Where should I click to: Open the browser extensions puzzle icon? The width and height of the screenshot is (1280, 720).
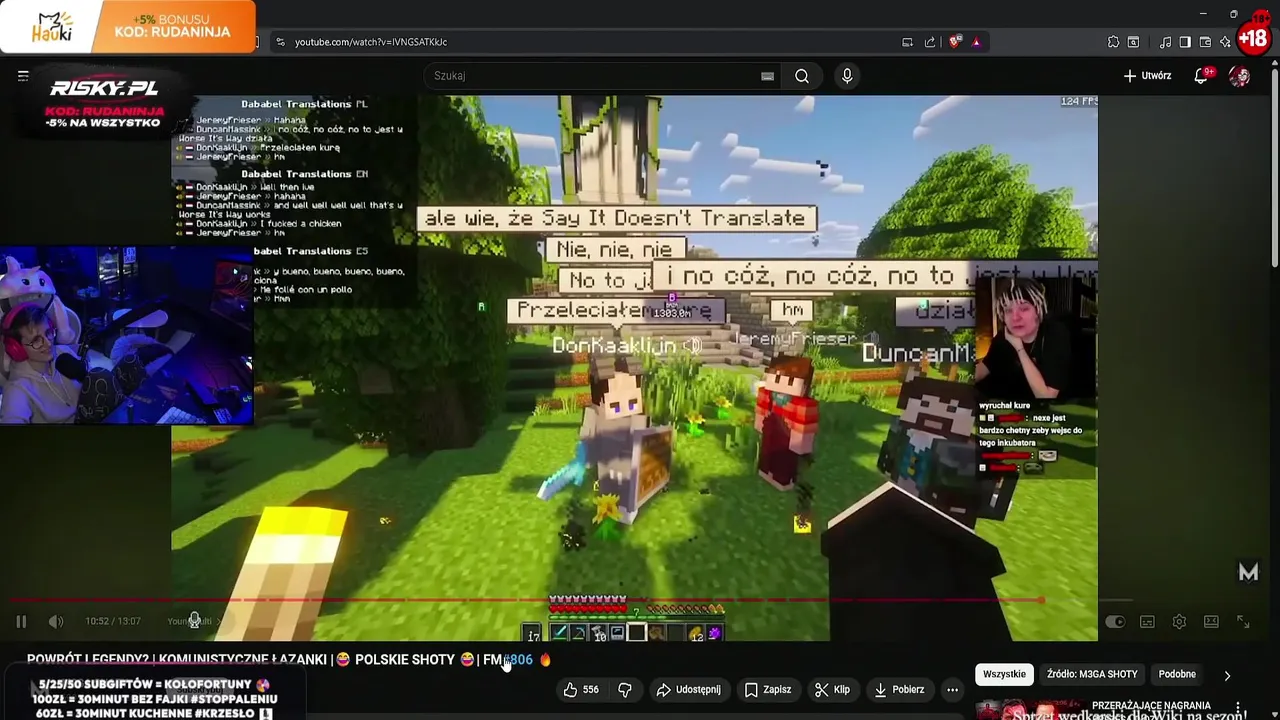pyautogui.click(x=1113, y=42)
